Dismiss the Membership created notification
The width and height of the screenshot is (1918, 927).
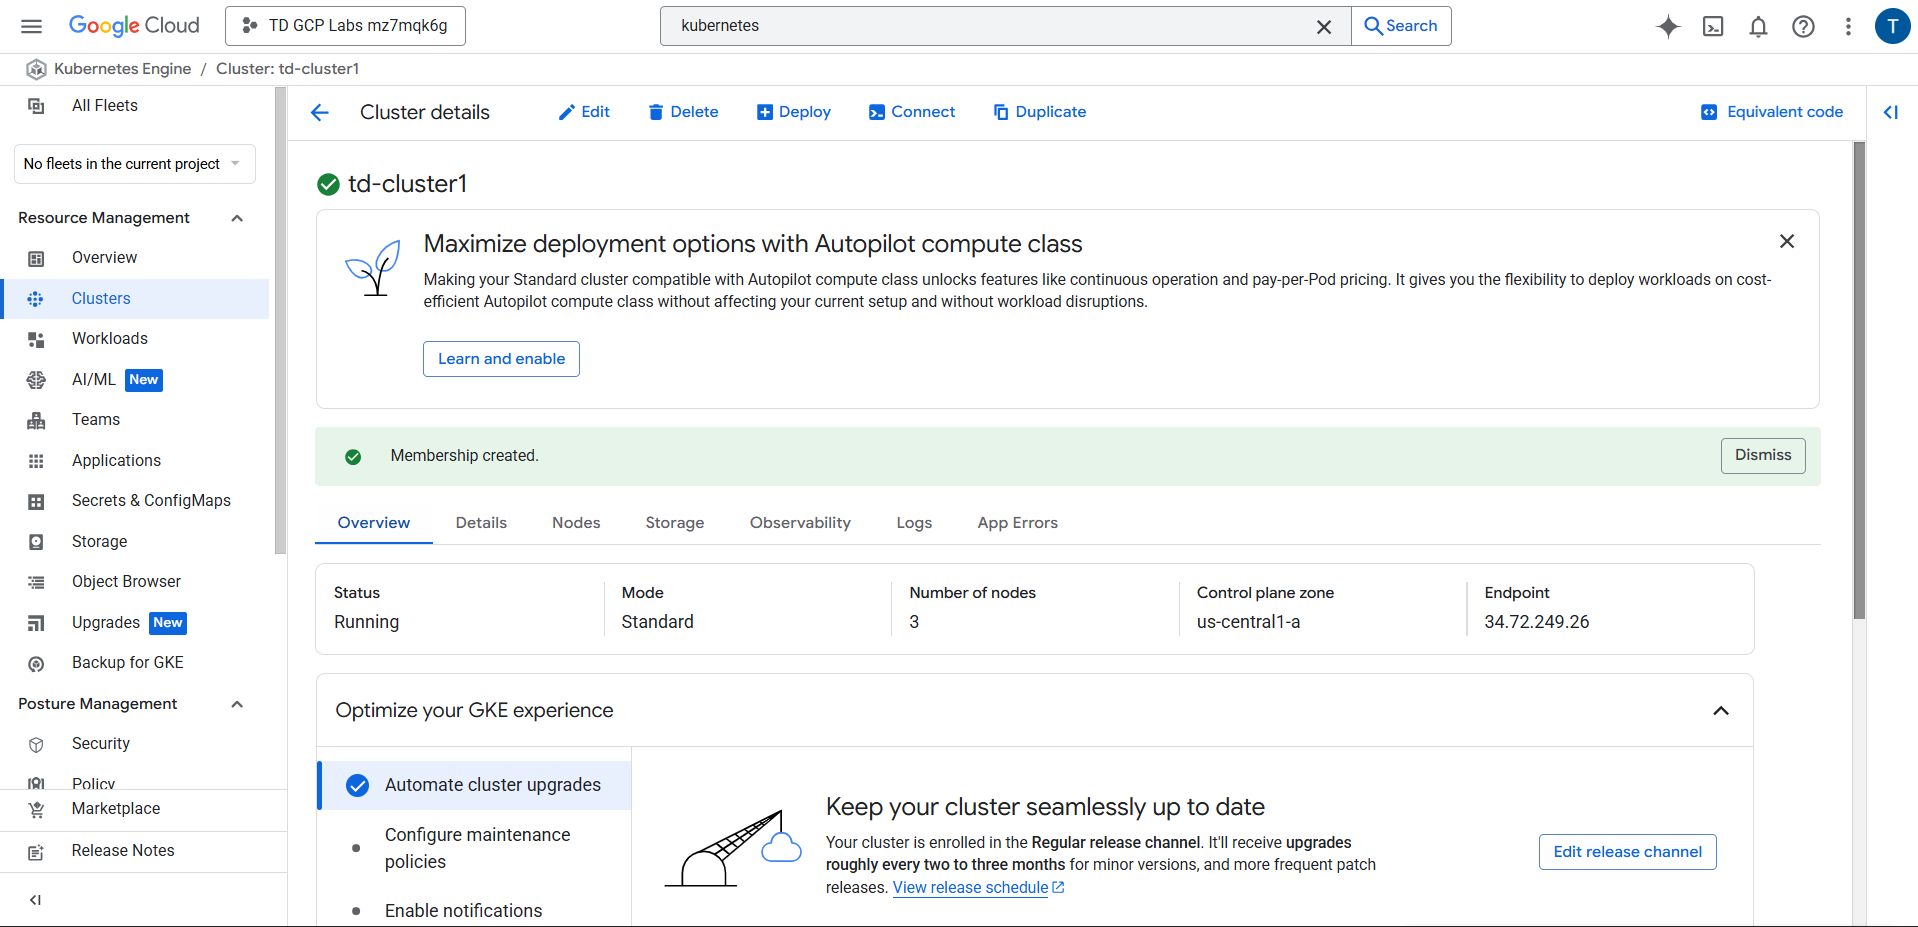(1762, 456)
